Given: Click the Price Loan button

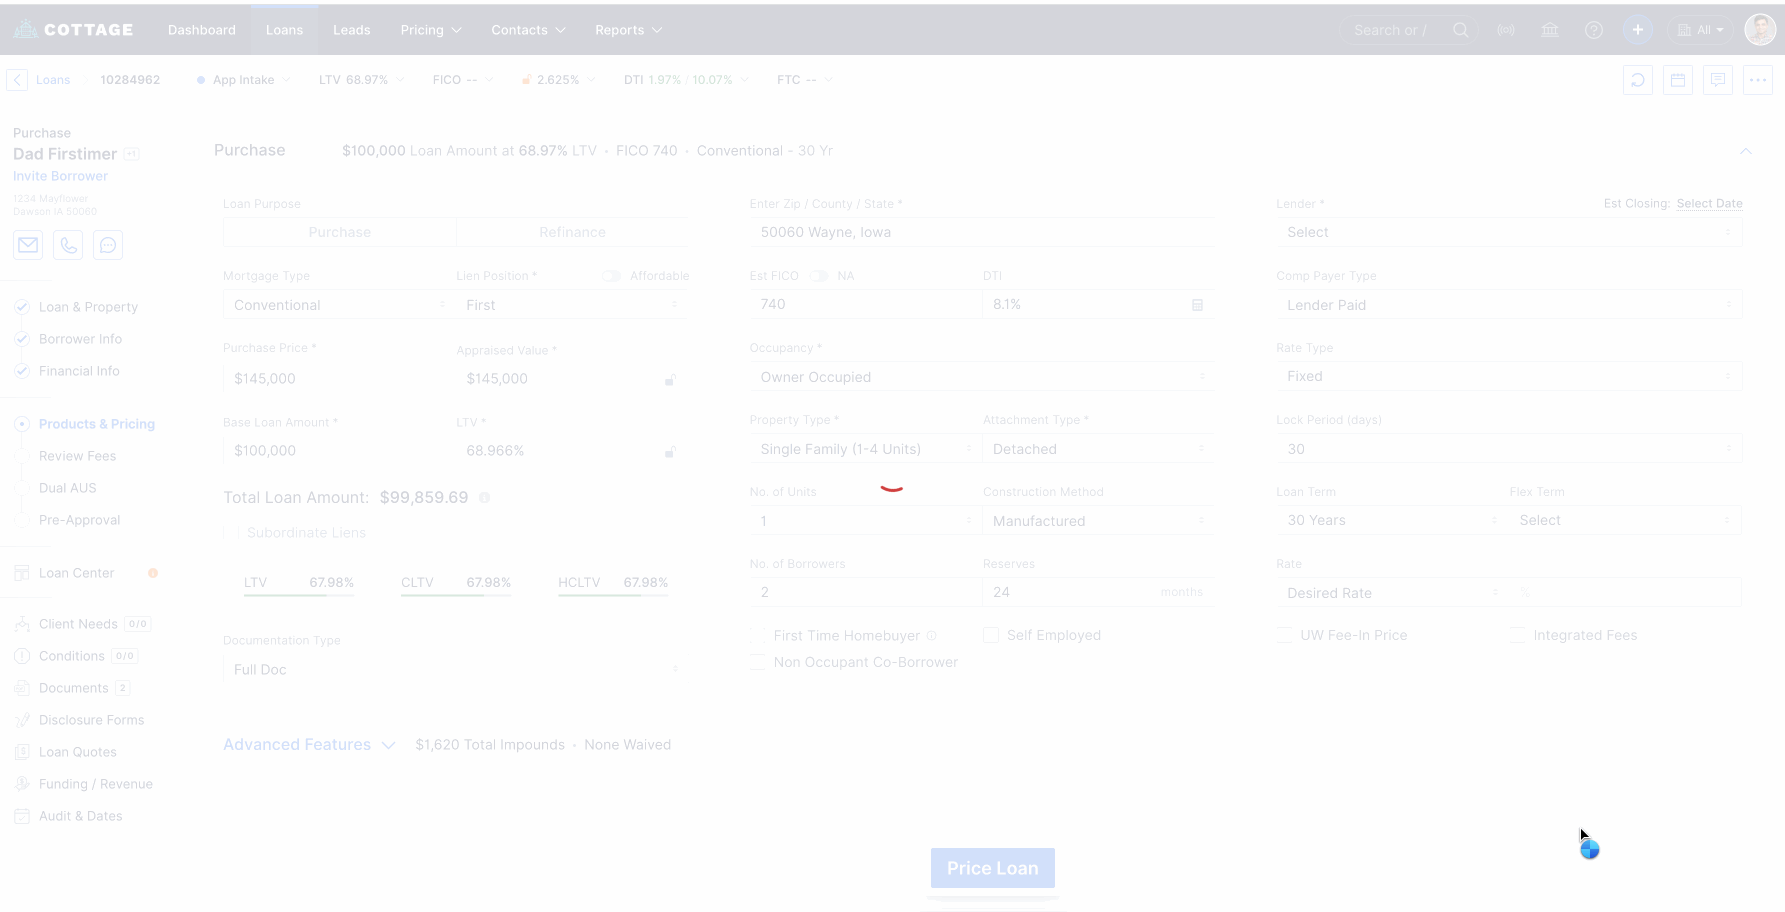Looking at the screenshot, I should tap(993, 868).
